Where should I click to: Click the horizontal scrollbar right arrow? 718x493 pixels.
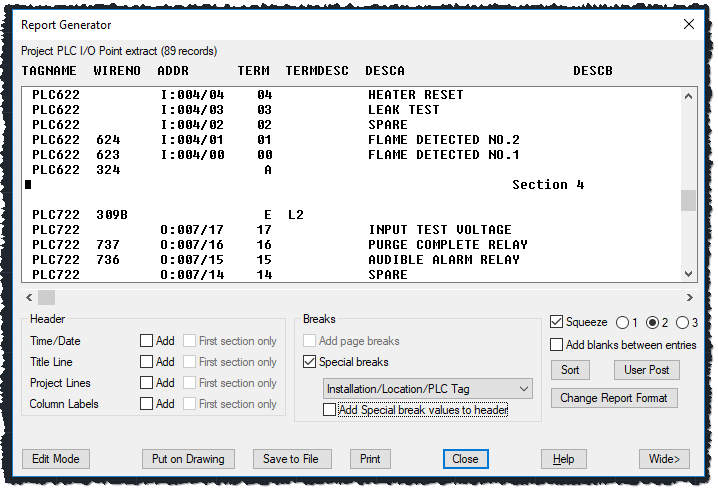tap(690, 298)
